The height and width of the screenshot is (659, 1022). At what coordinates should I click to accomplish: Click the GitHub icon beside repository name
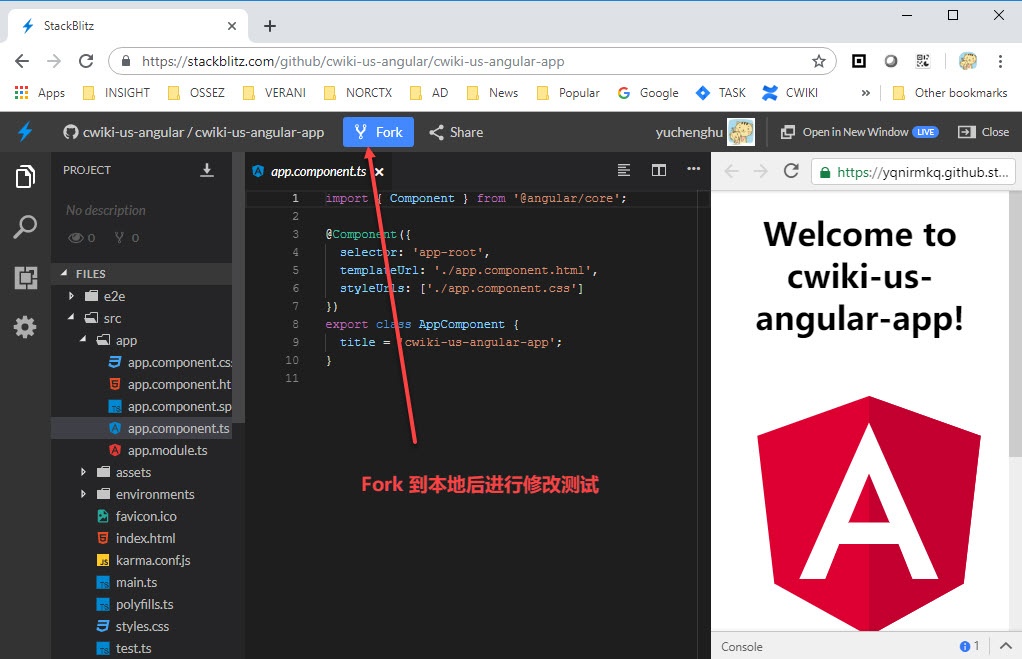tap(70, 132)
